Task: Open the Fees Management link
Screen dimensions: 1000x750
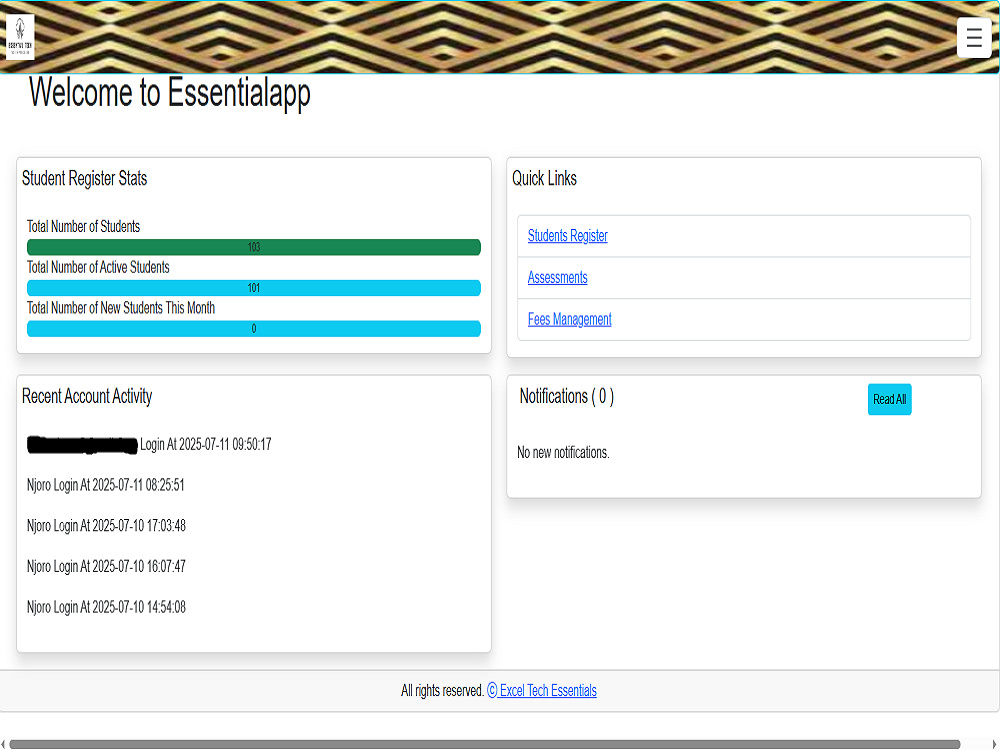Action: [x=570, y=320]
